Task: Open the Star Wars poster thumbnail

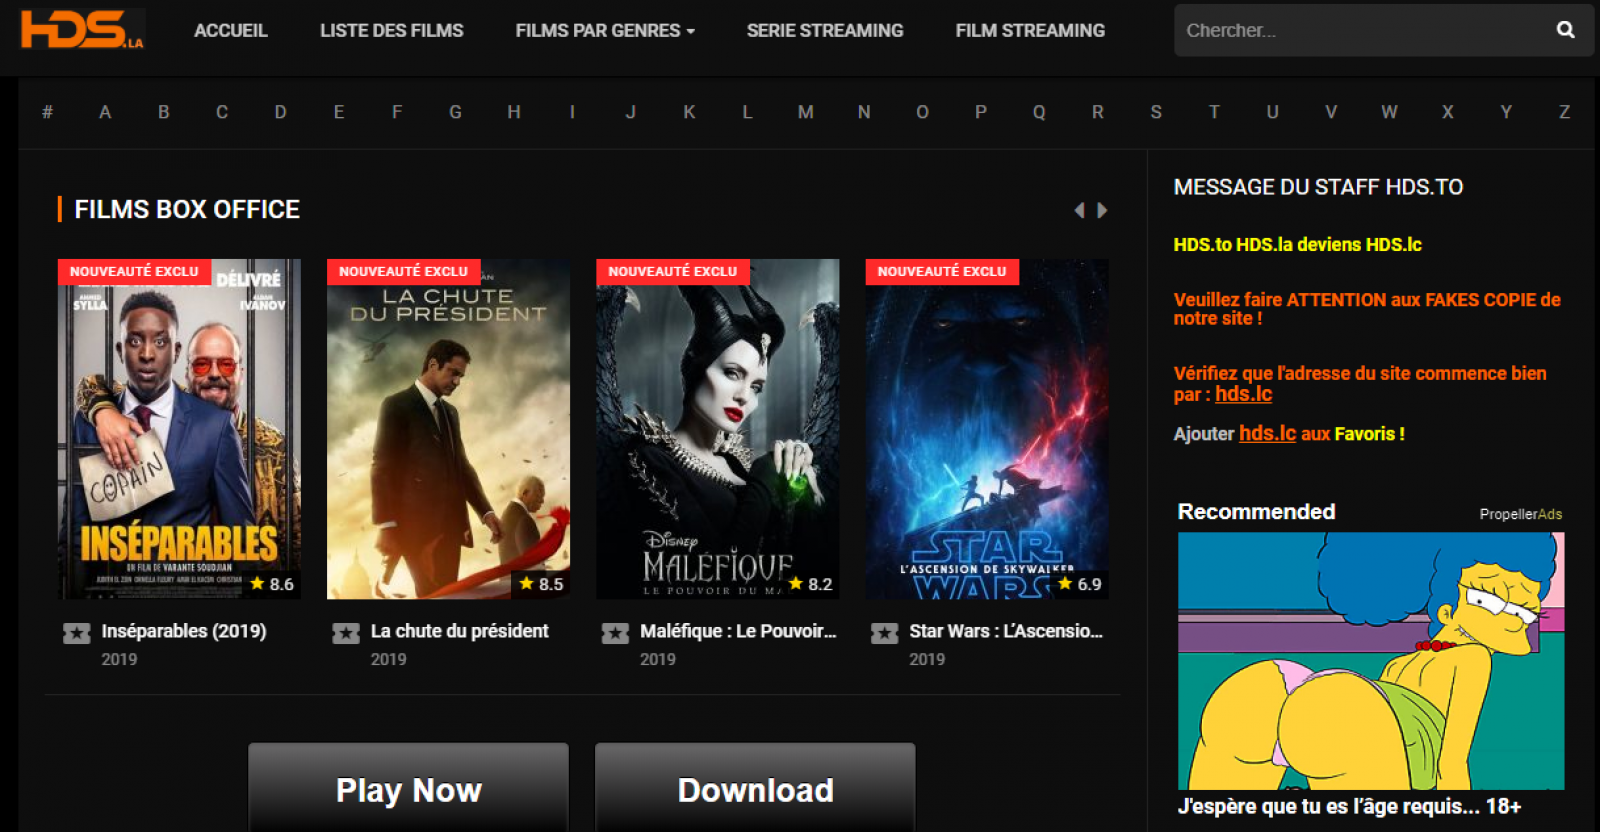Action: [x=986, y=430]
